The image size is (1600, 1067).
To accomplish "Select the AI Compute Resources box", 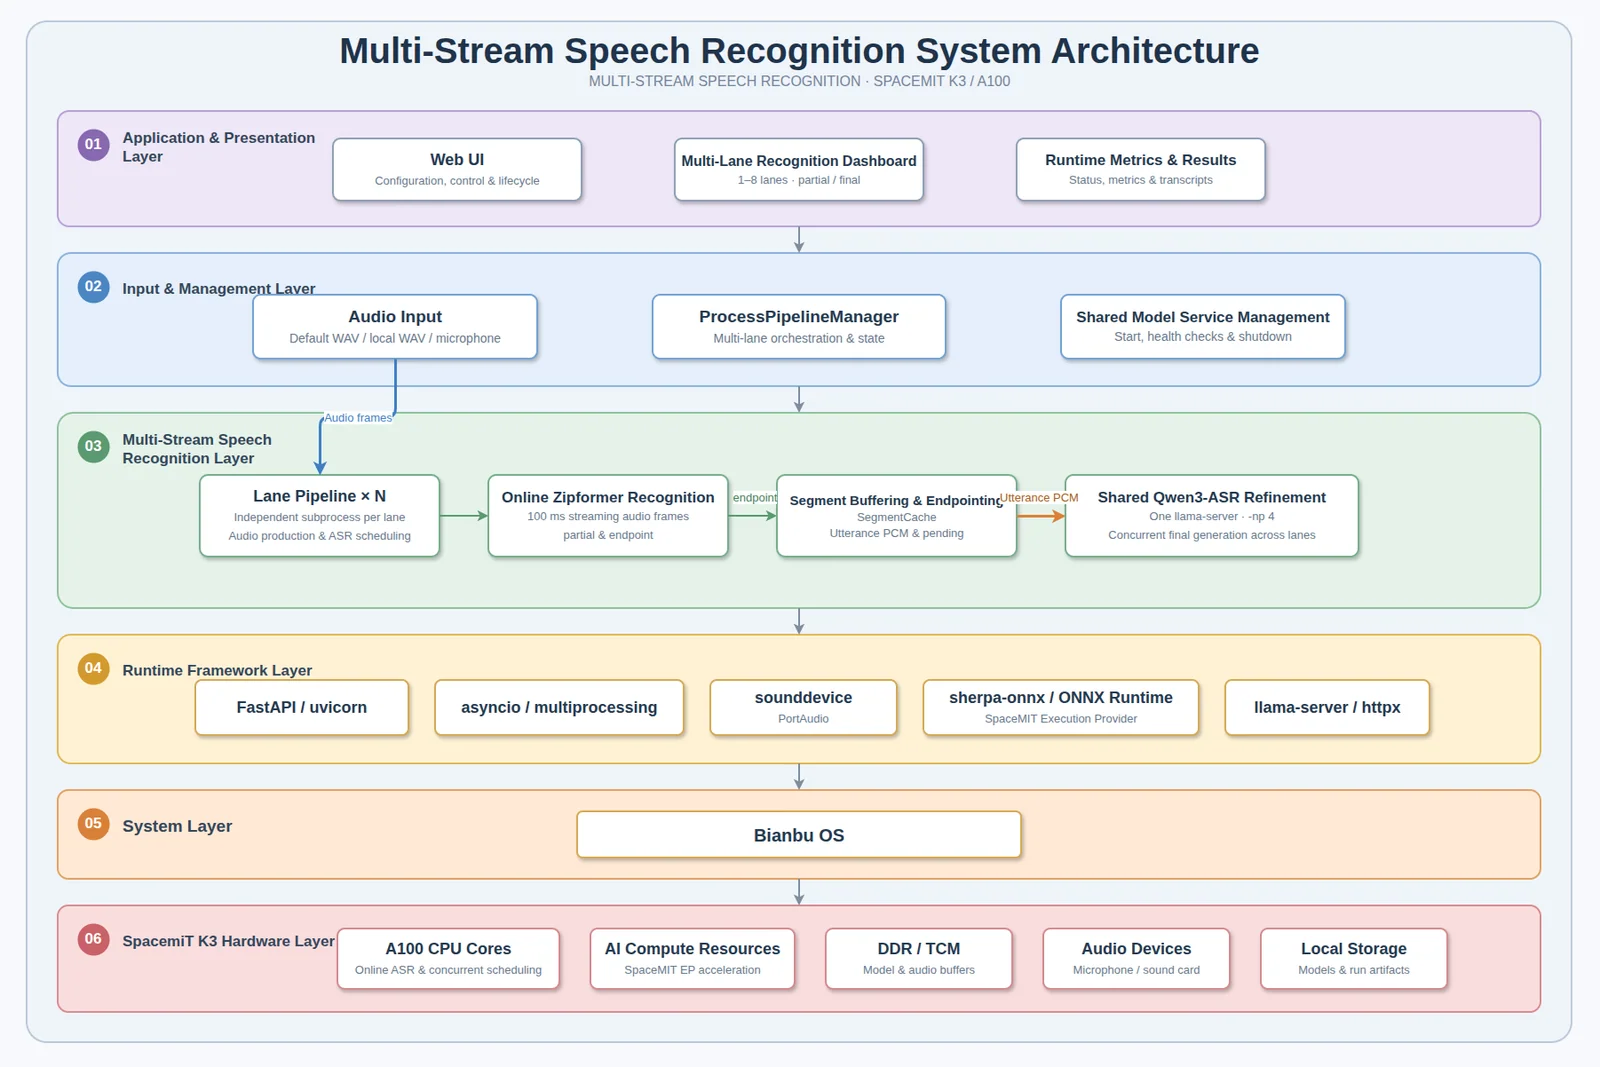I will click(692, 958).
